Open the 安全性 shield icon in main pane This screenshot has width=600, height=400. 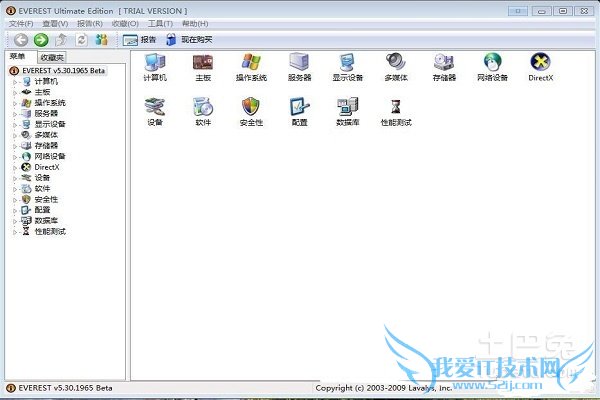click(x=251, y=112)
